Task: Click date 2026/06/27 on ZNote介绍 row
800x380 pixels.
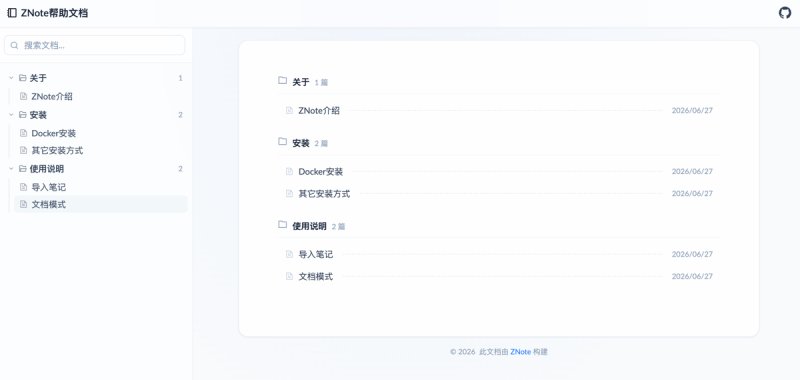Action: (692, 110)
